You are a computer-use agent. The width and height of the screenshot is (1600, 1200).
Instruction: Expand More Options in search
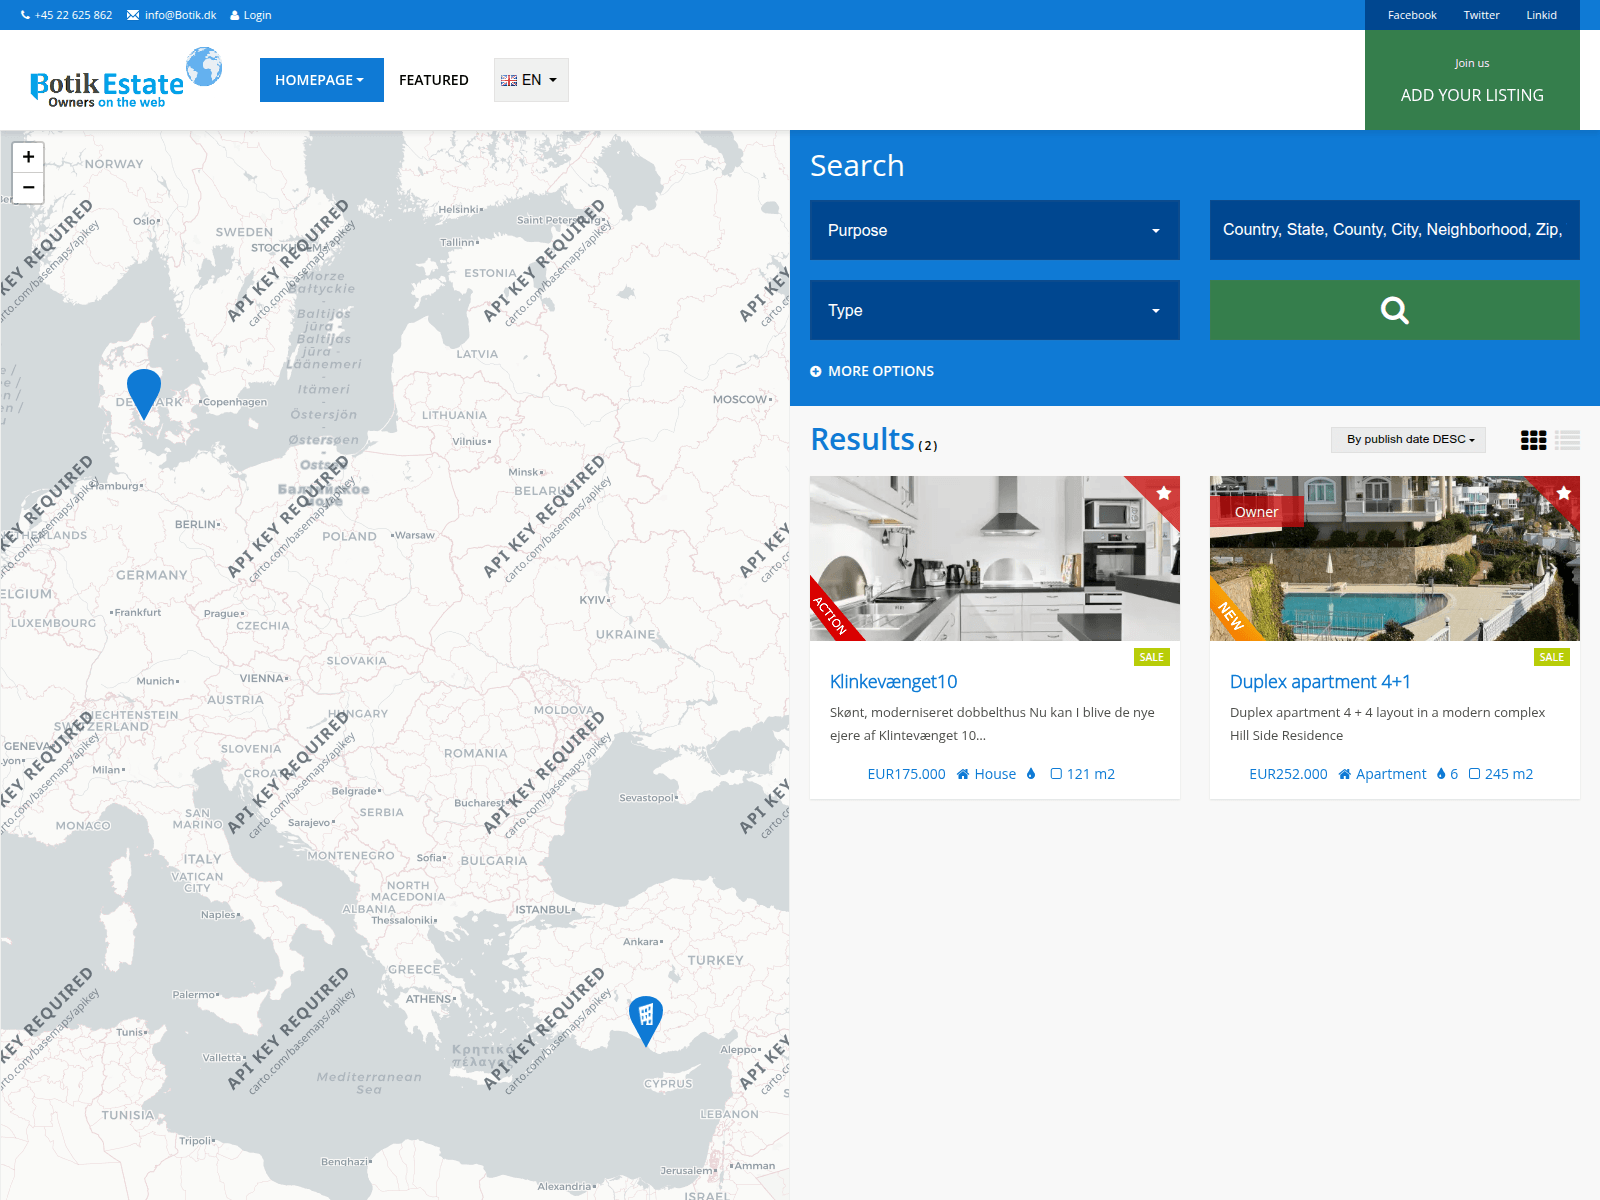(872, 371)
